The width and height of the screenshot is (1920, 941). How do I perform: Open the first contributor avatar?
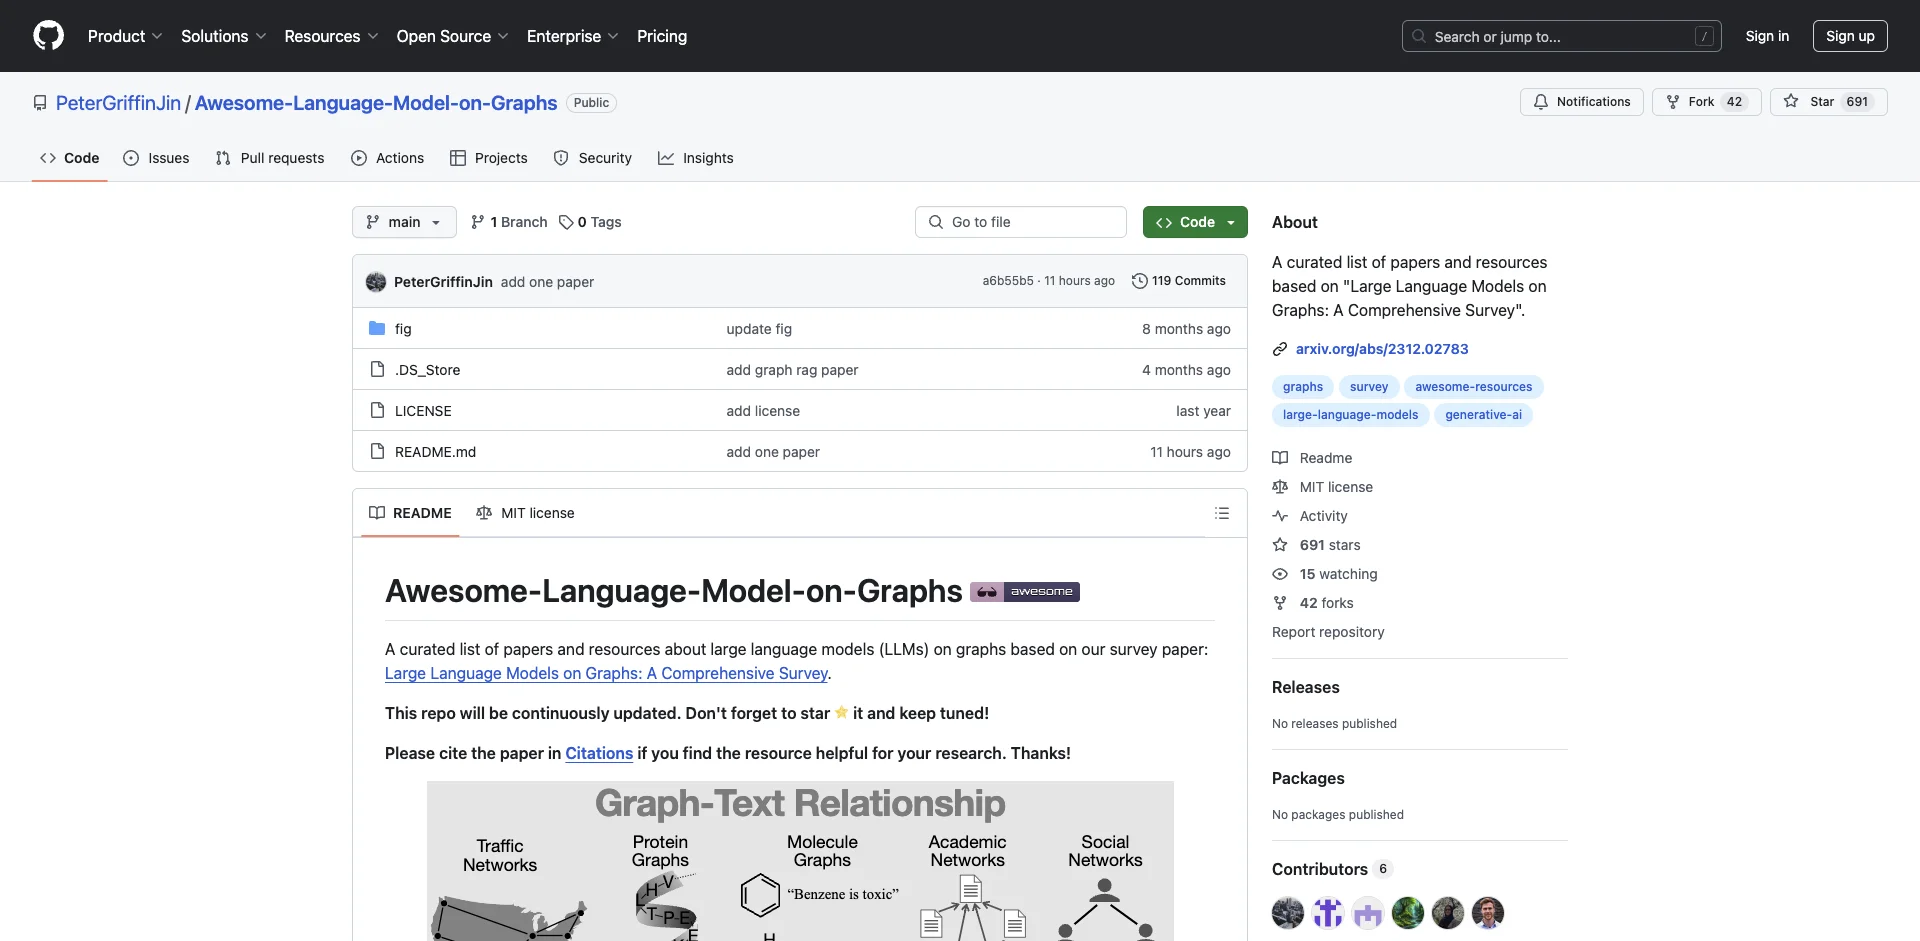click(x=1288, y=913)
